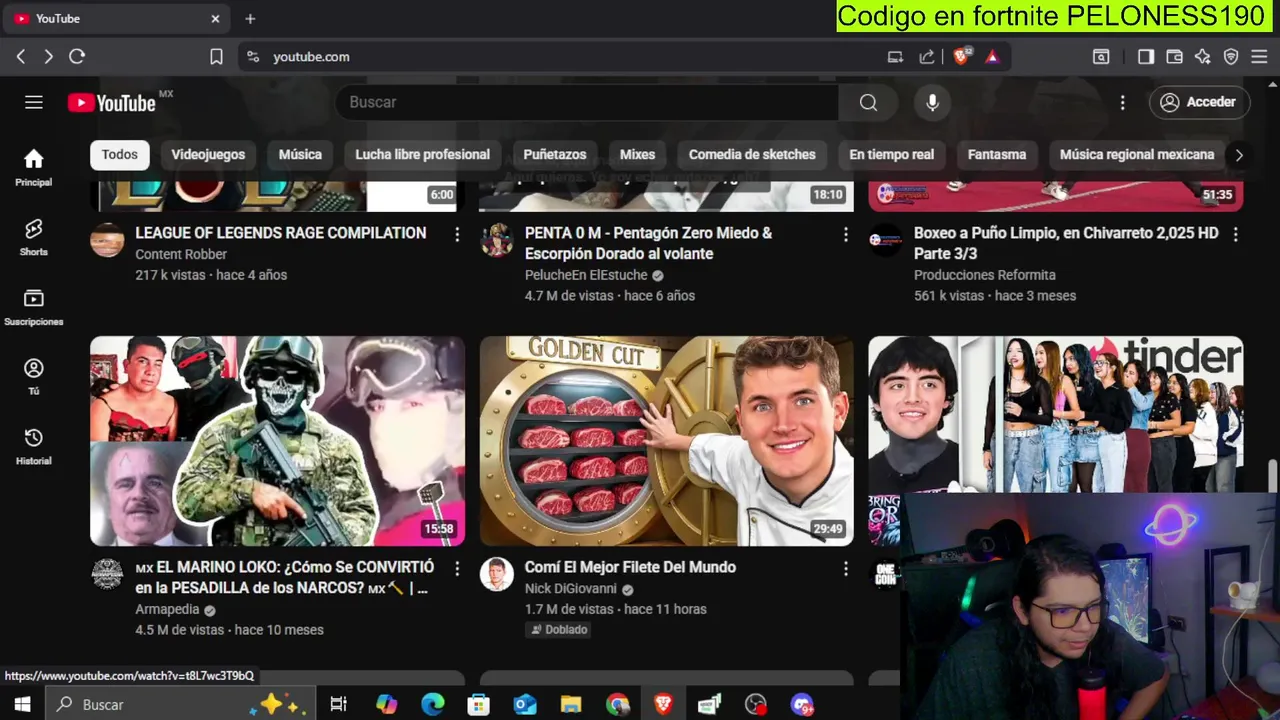Screen dimensions: 1280x720
Task: Visit Producciones Reformita channel name
Action: tap(985, 275)
